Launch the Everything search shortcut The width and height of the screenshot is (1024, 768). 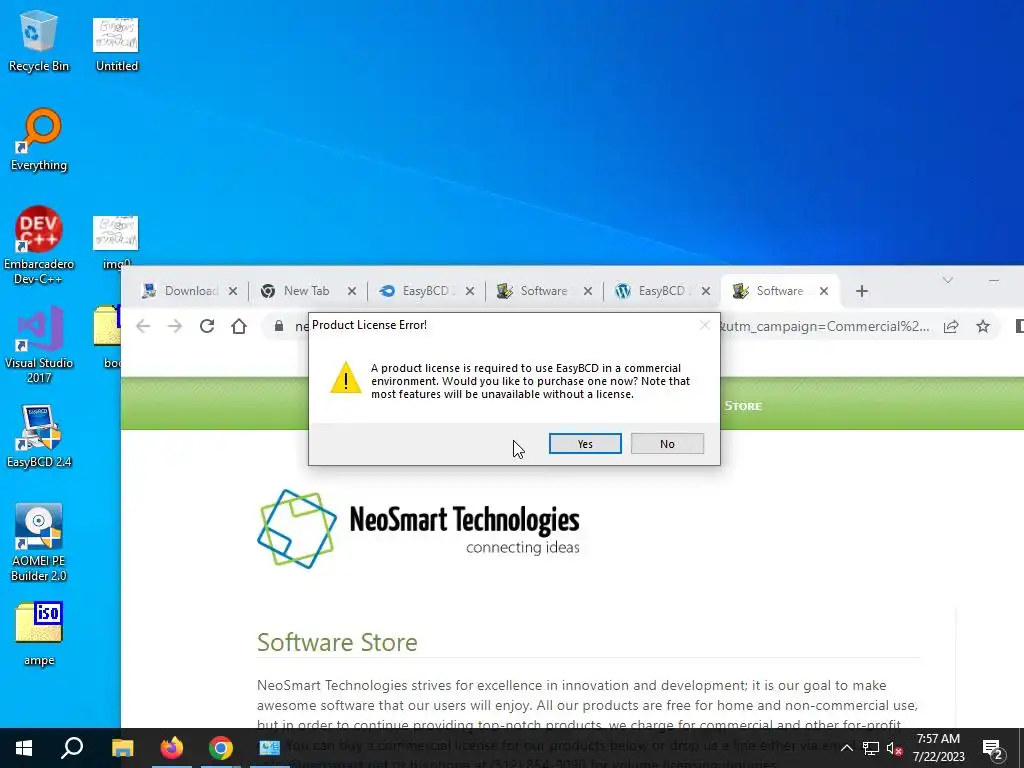point(39,140)
